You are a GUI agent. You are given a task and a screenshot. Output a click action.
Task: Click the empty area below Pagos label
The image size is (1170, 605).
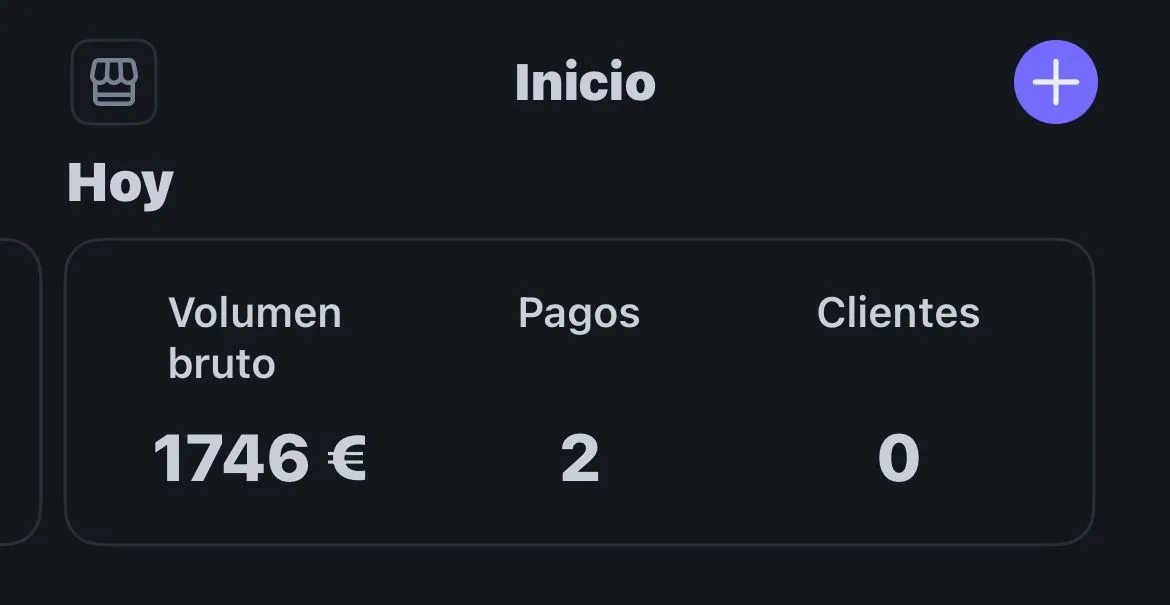[x=580, y=384]
